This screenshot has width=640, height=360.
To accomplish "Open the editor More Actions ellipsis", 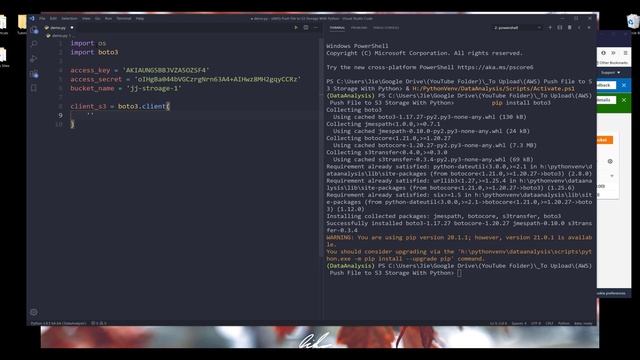I will coord(316,28).
